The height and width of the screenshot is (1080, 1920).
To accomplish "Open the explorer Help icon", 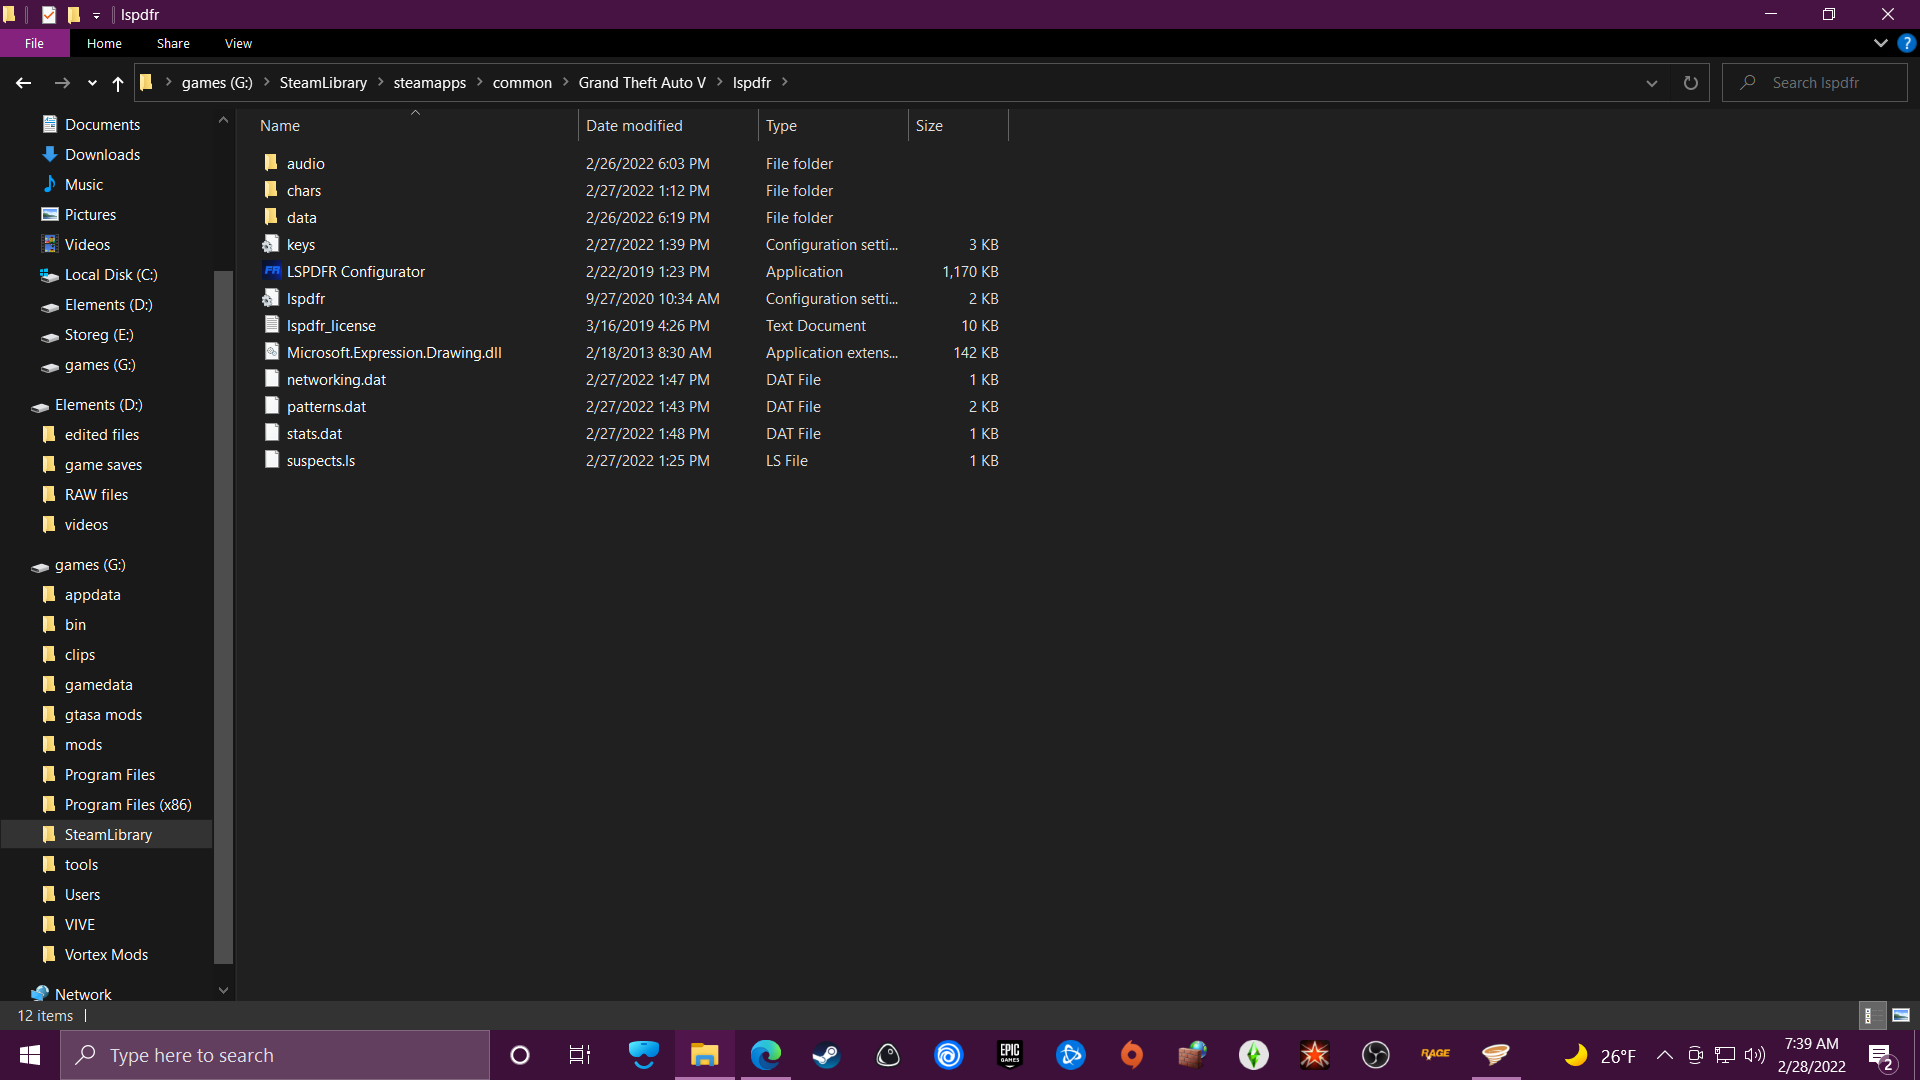I will tap(1906, 43).
